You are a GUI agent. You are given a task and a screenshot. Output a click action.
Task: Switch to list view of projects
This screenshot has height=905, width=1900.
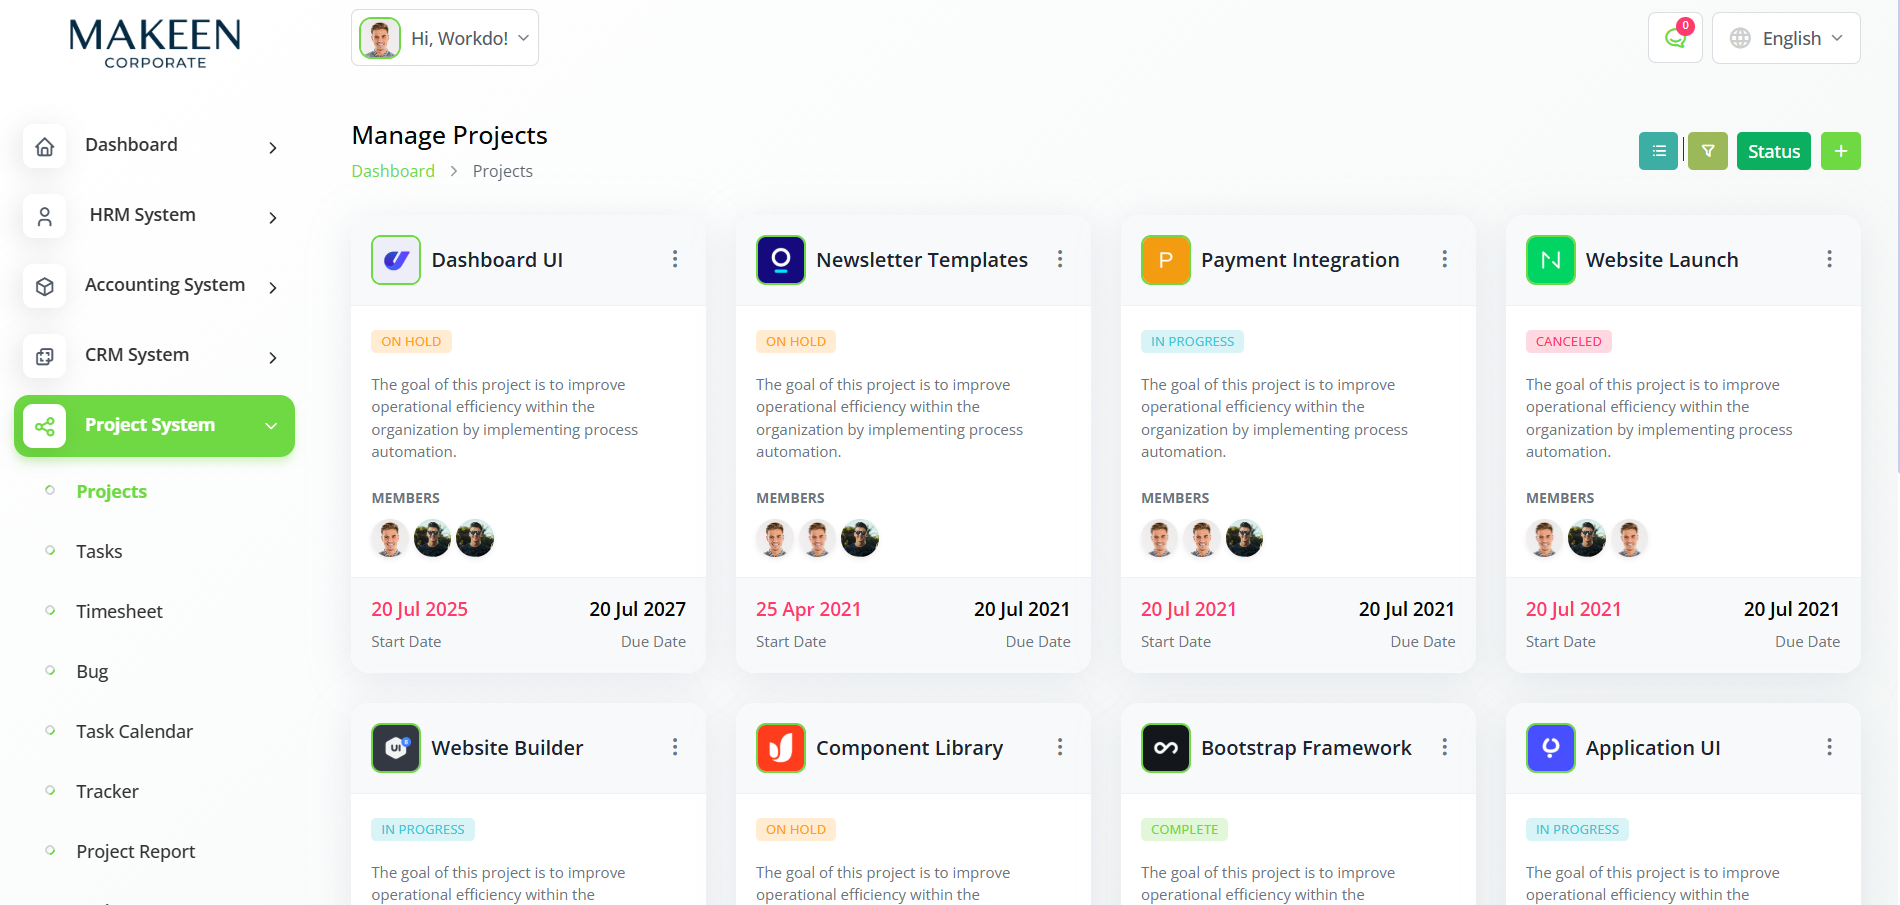pyautogui.click(x=1658, y=151)
